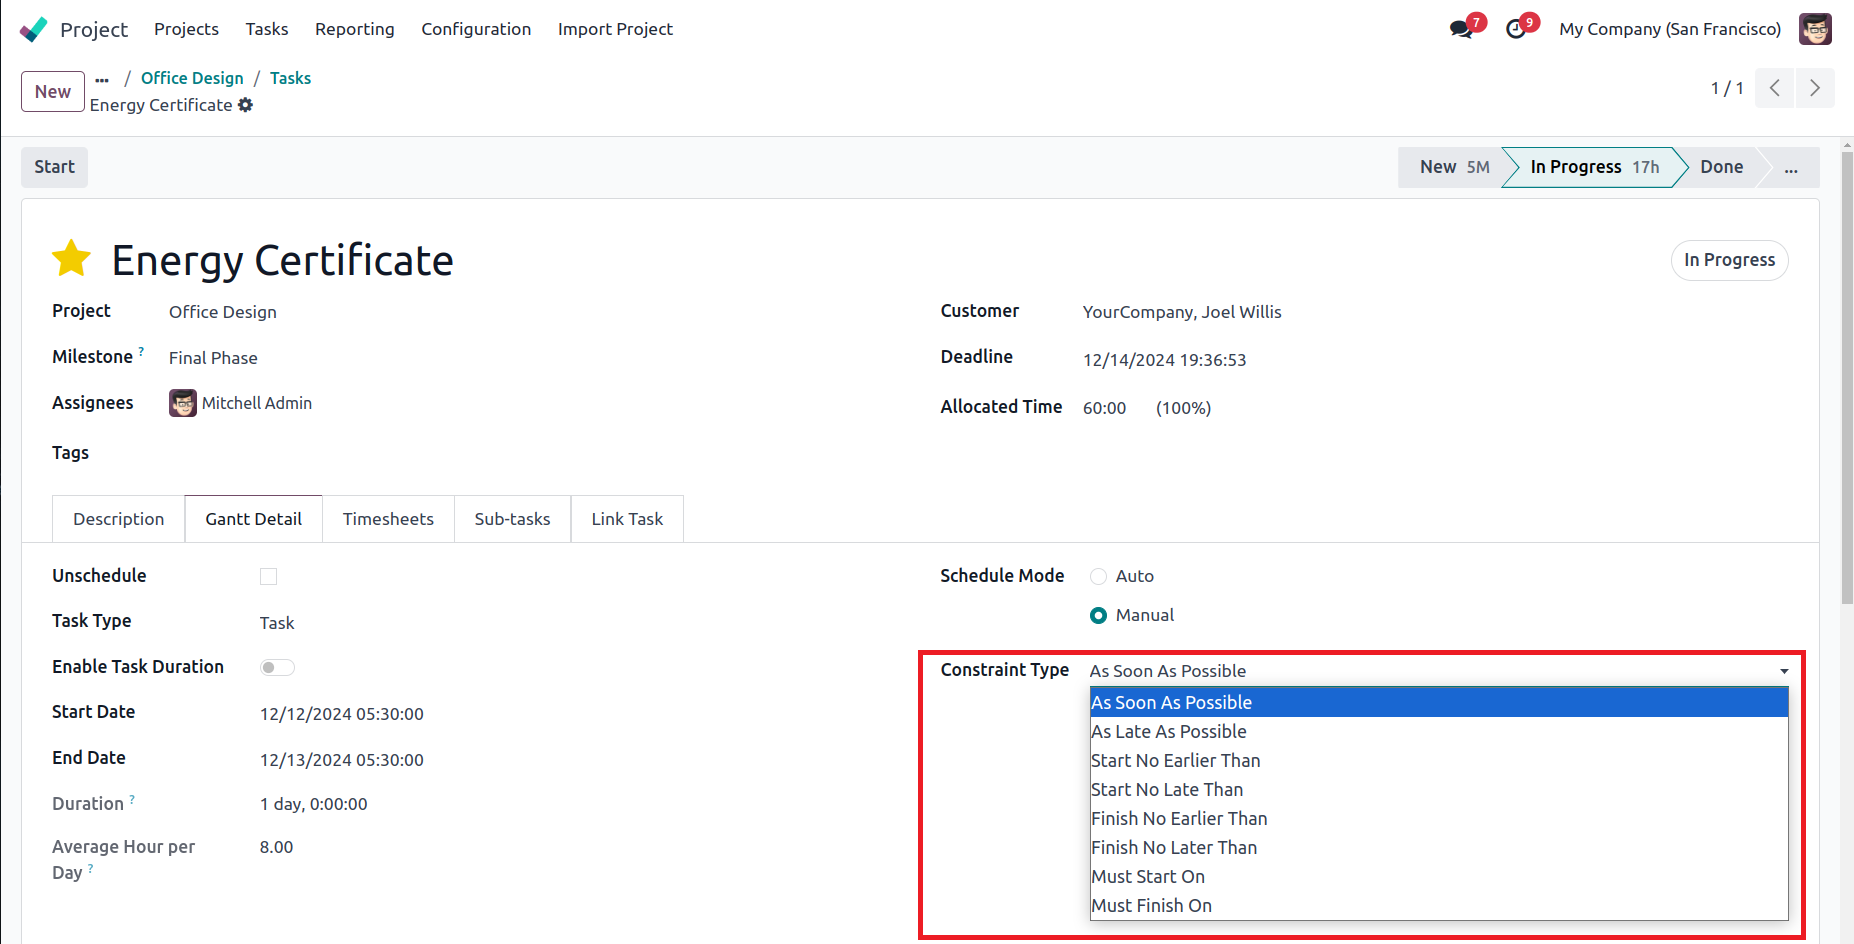Open the messages chat icon
Screen dimensions: 1854x944
[x=1461, y=29]
